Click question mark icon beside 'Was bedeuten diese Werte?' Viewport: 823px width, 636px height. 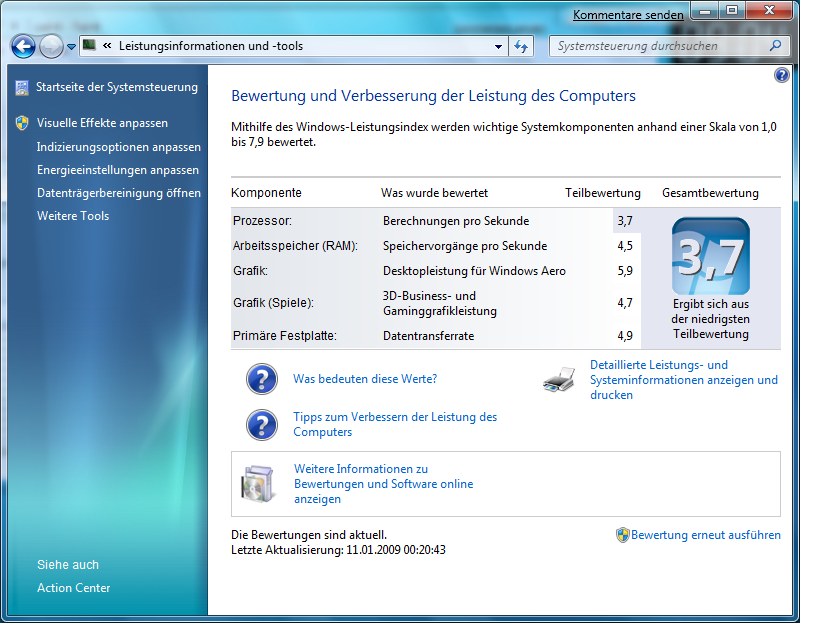point(262,379)
